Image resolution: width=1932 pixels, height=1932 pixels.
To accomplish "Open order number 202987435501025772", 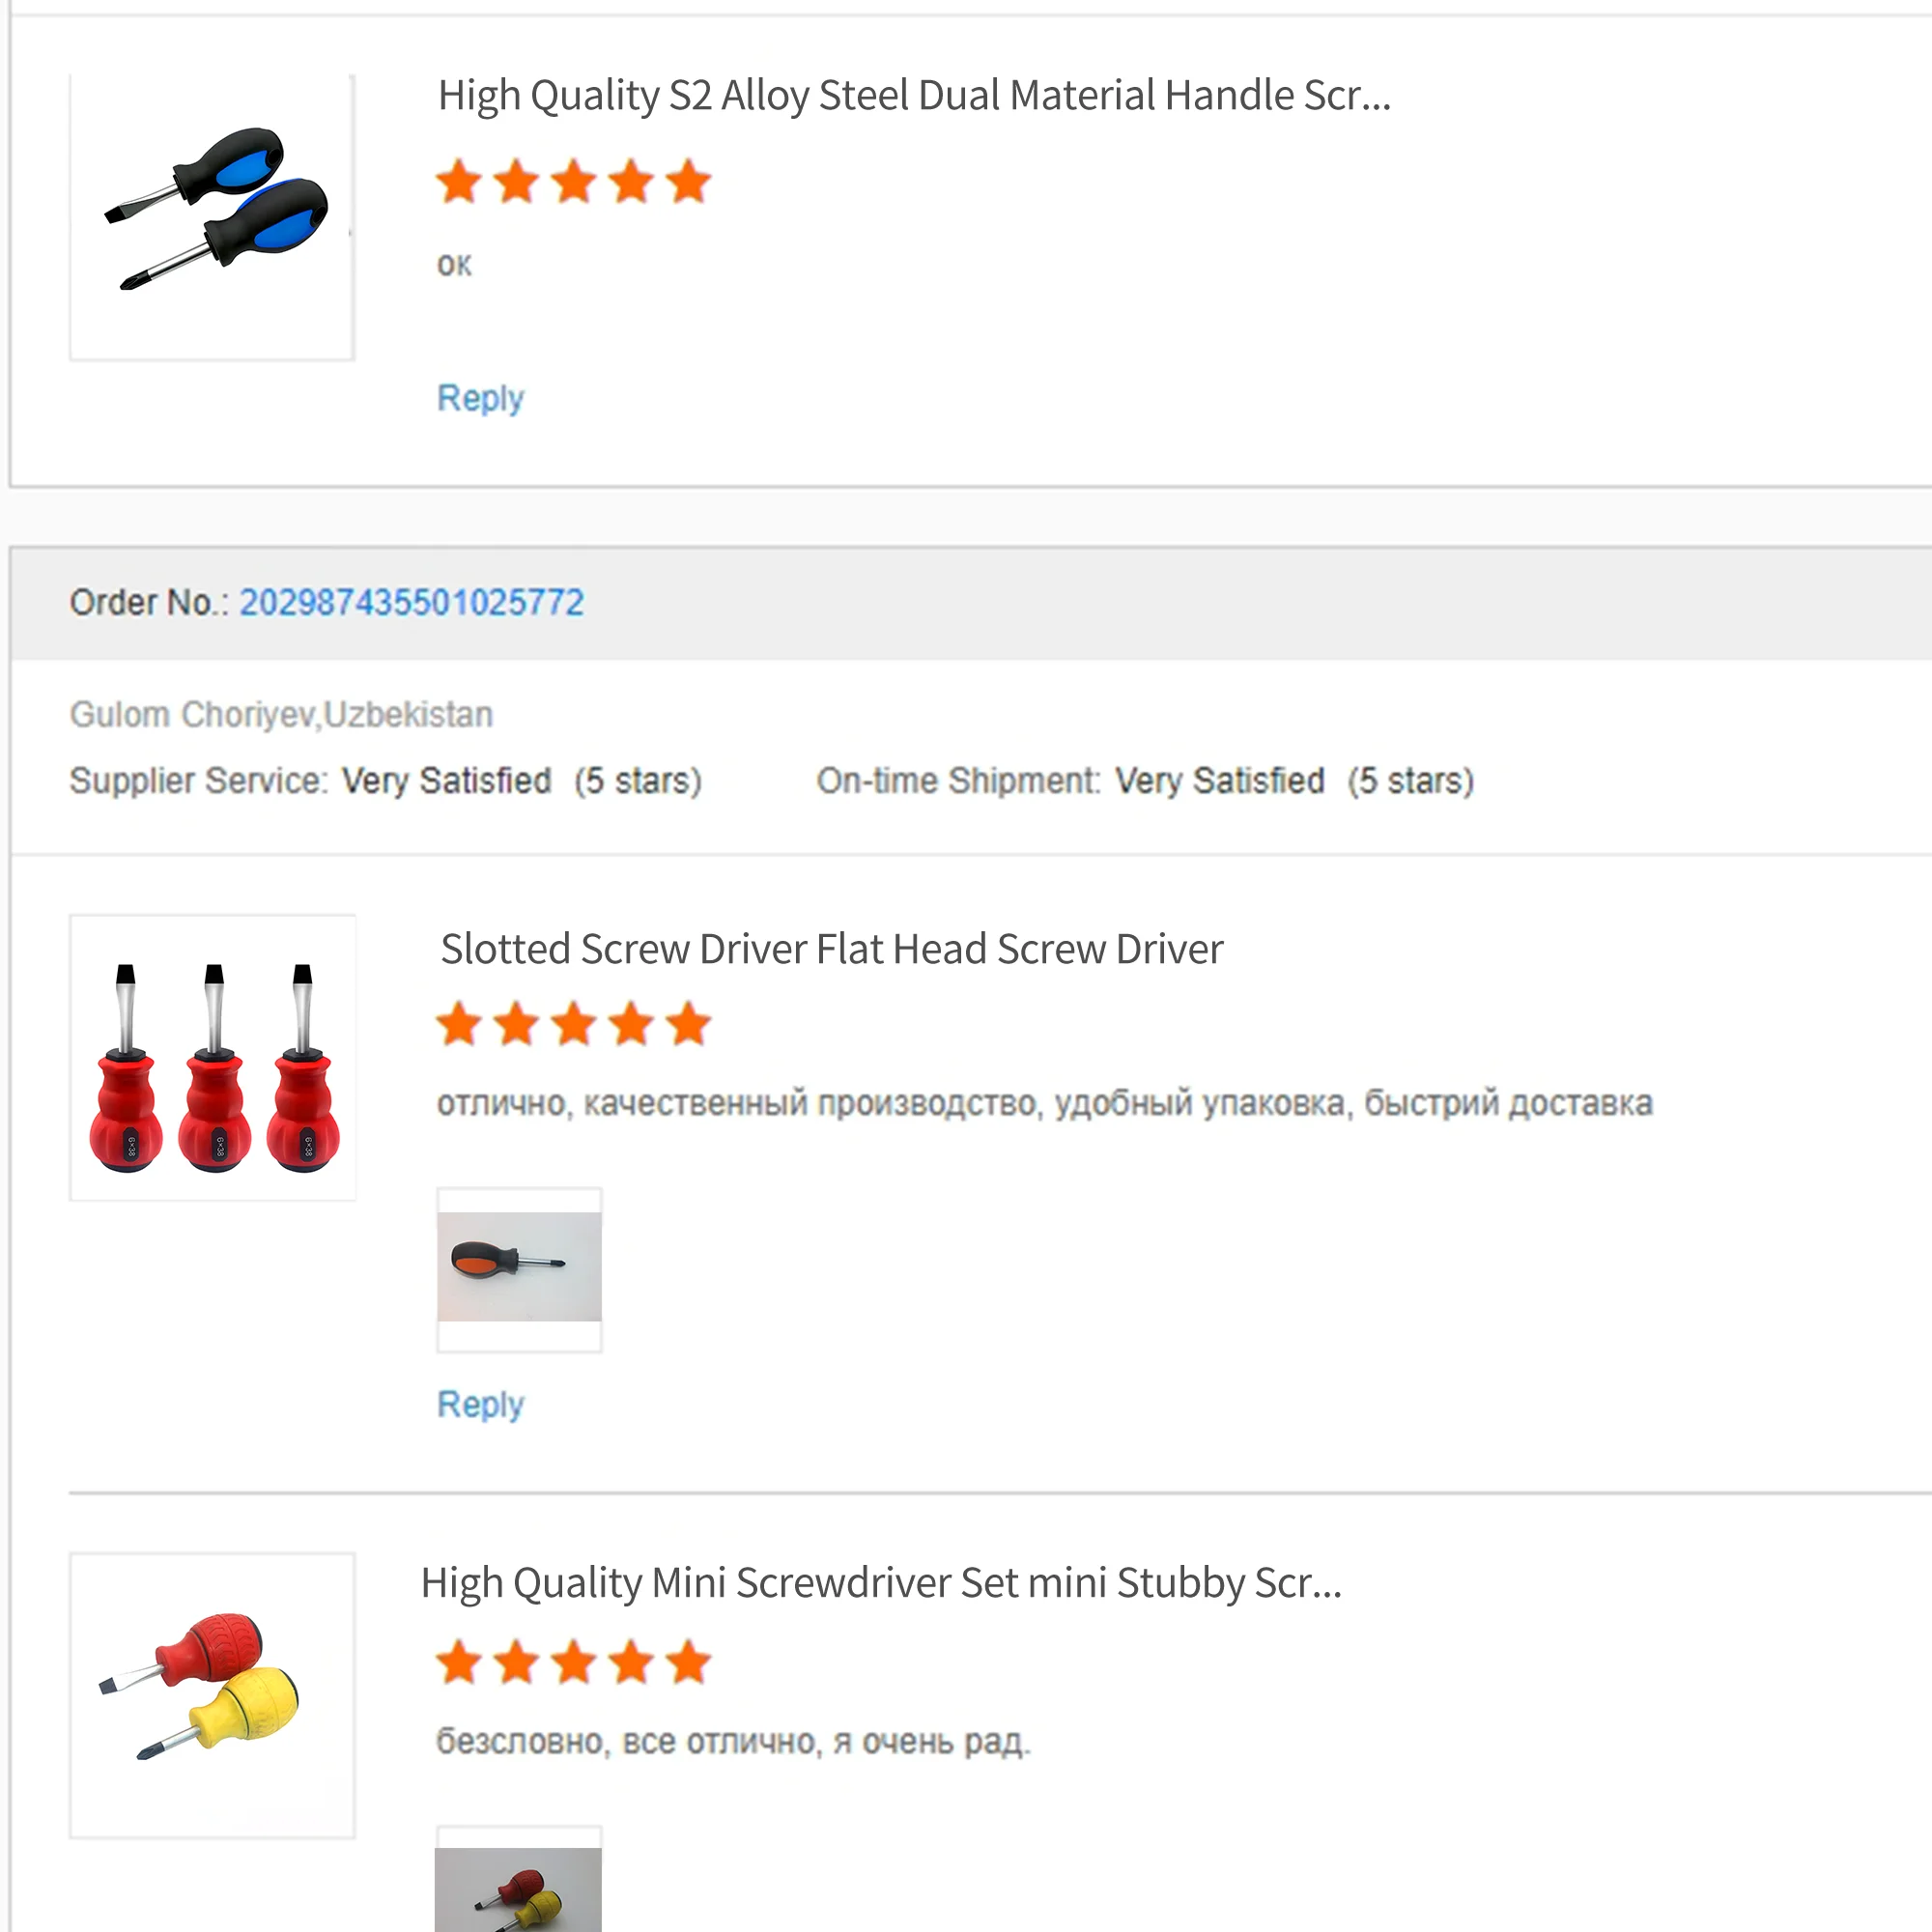I will click(411, 602).
